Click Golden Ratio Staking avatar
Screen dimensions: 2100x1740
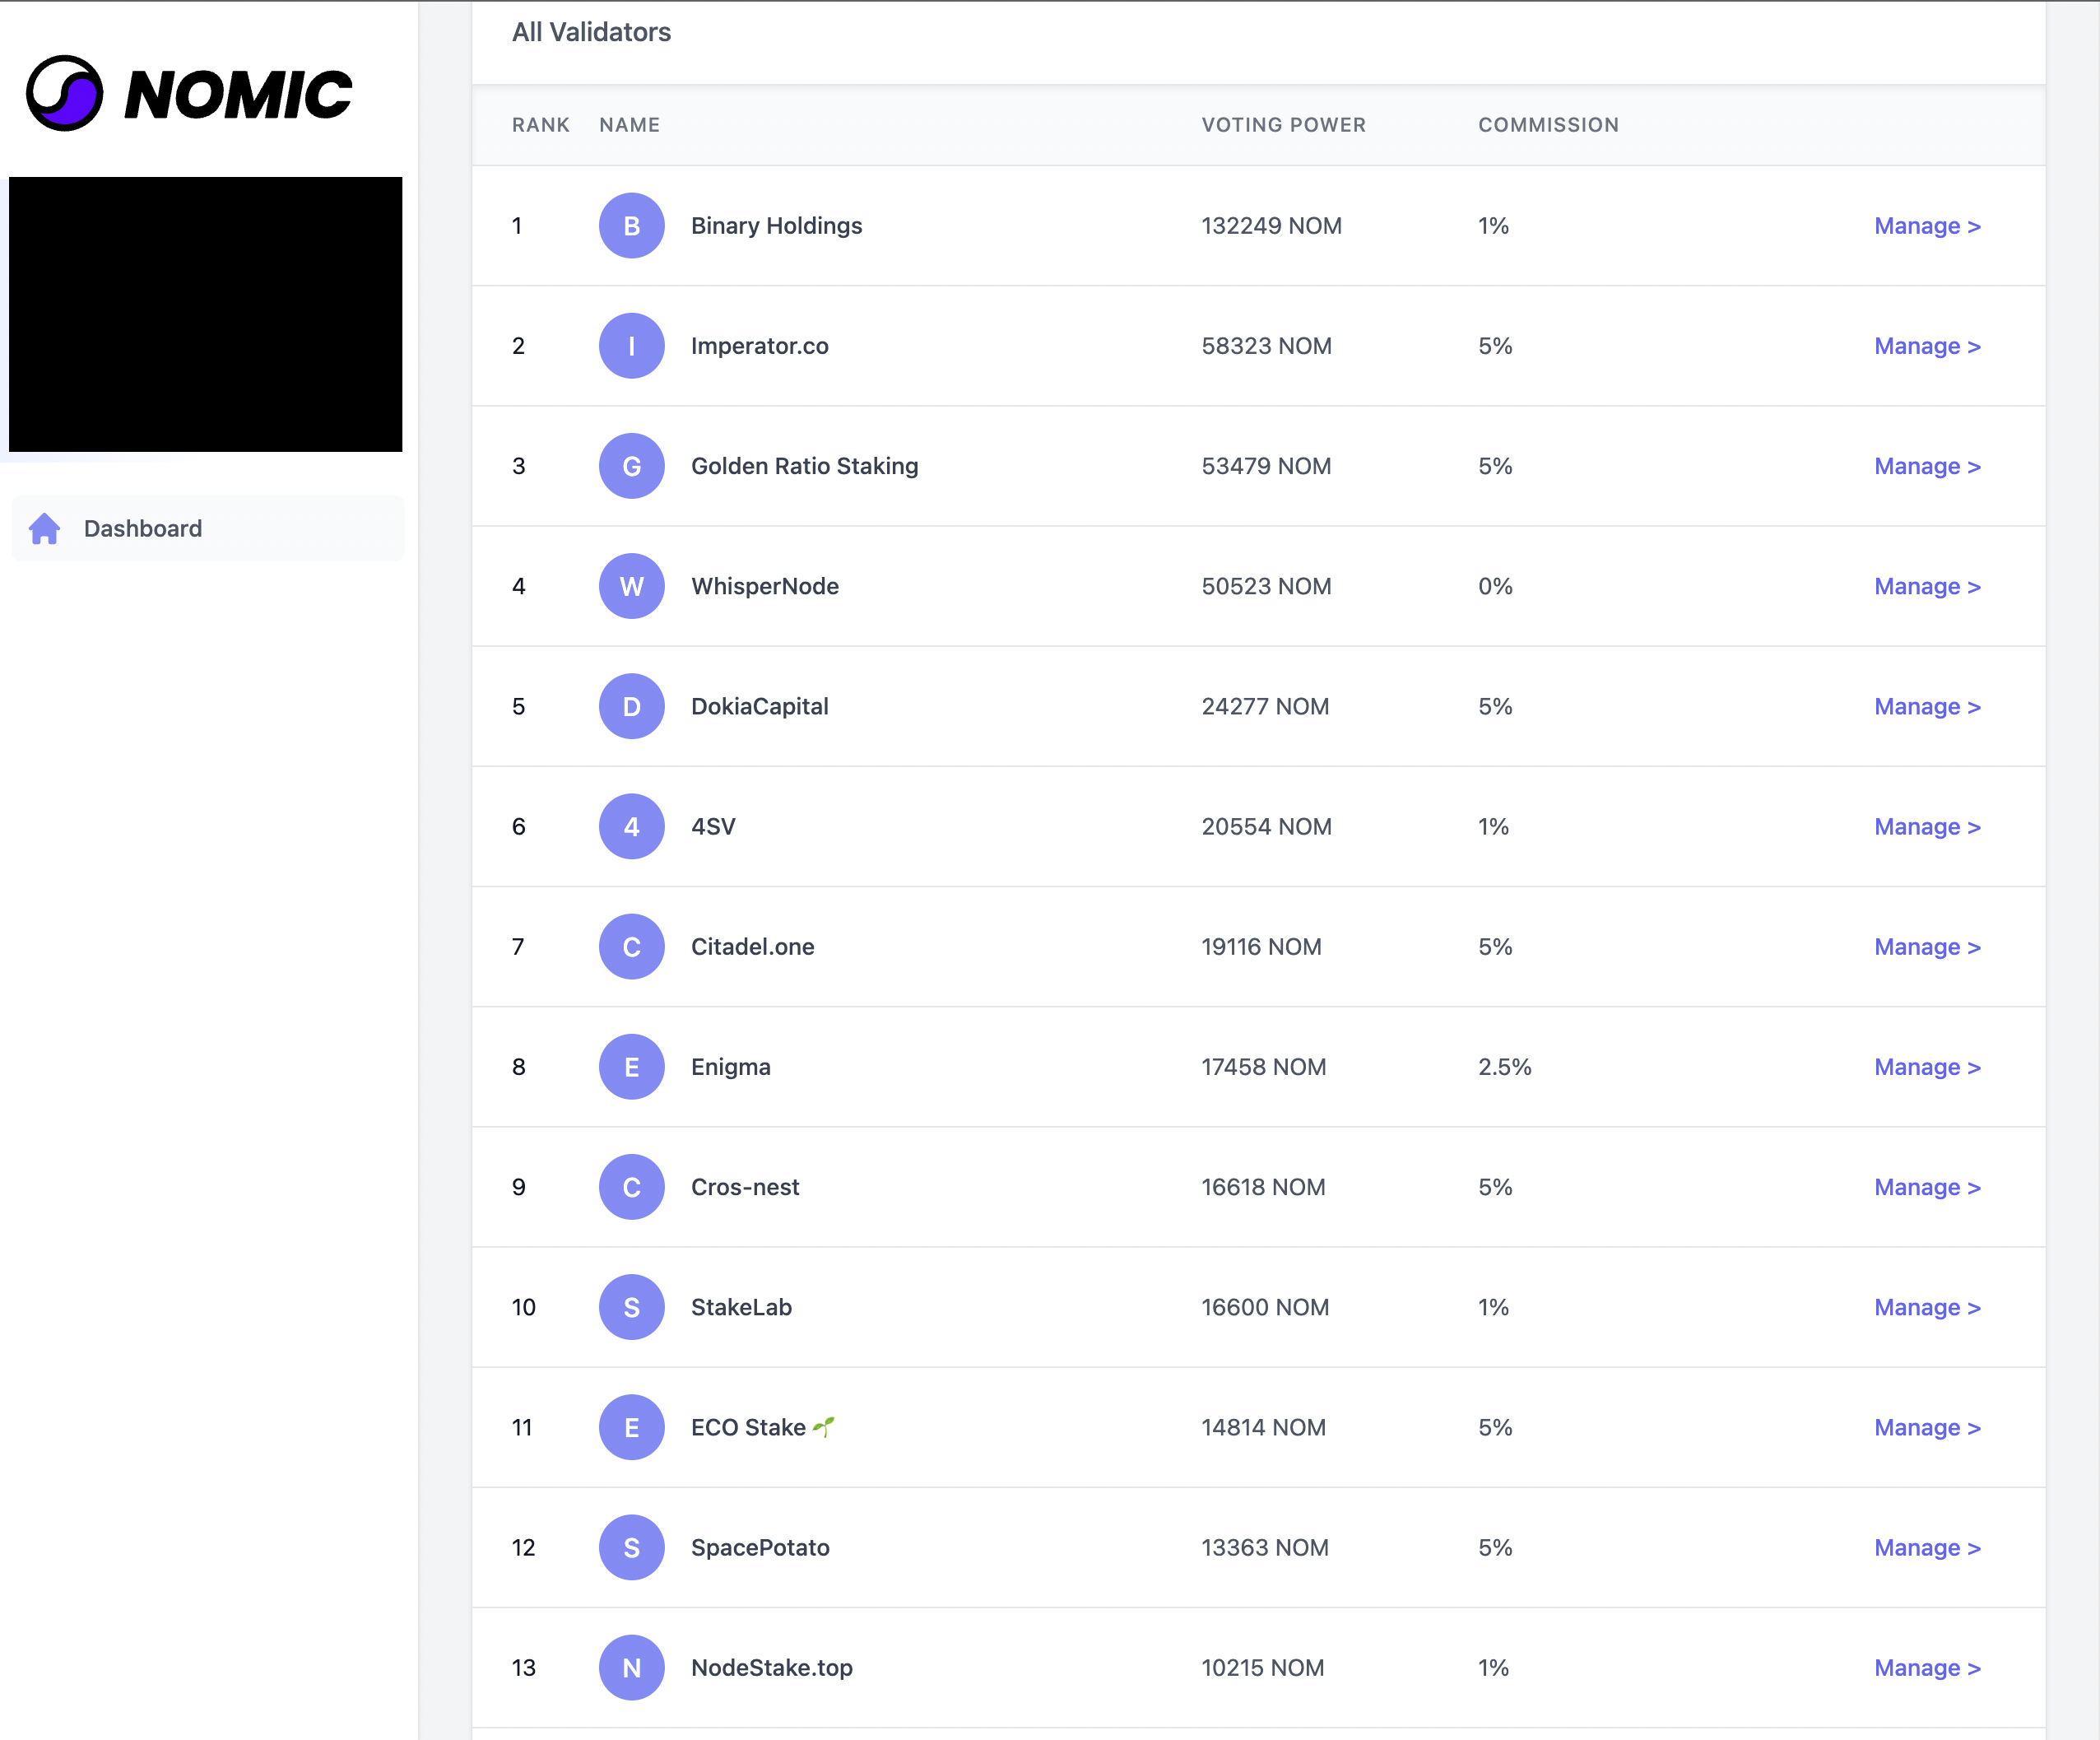pyautogui.click(x=631, y=466)
